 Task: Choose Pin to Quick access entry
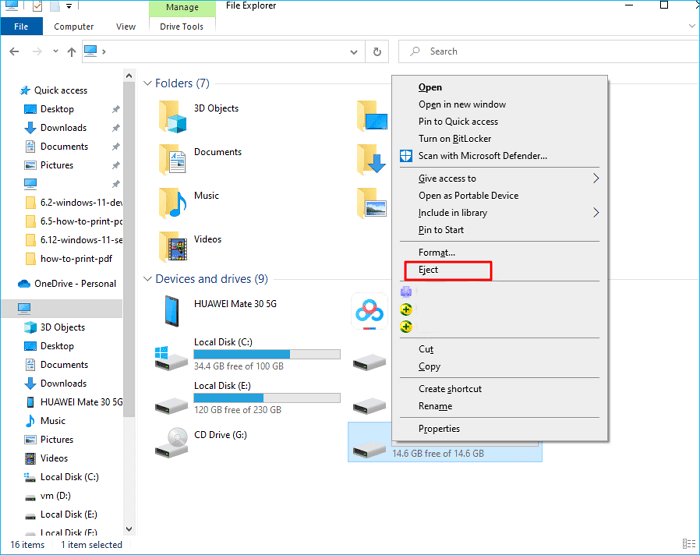458,121
